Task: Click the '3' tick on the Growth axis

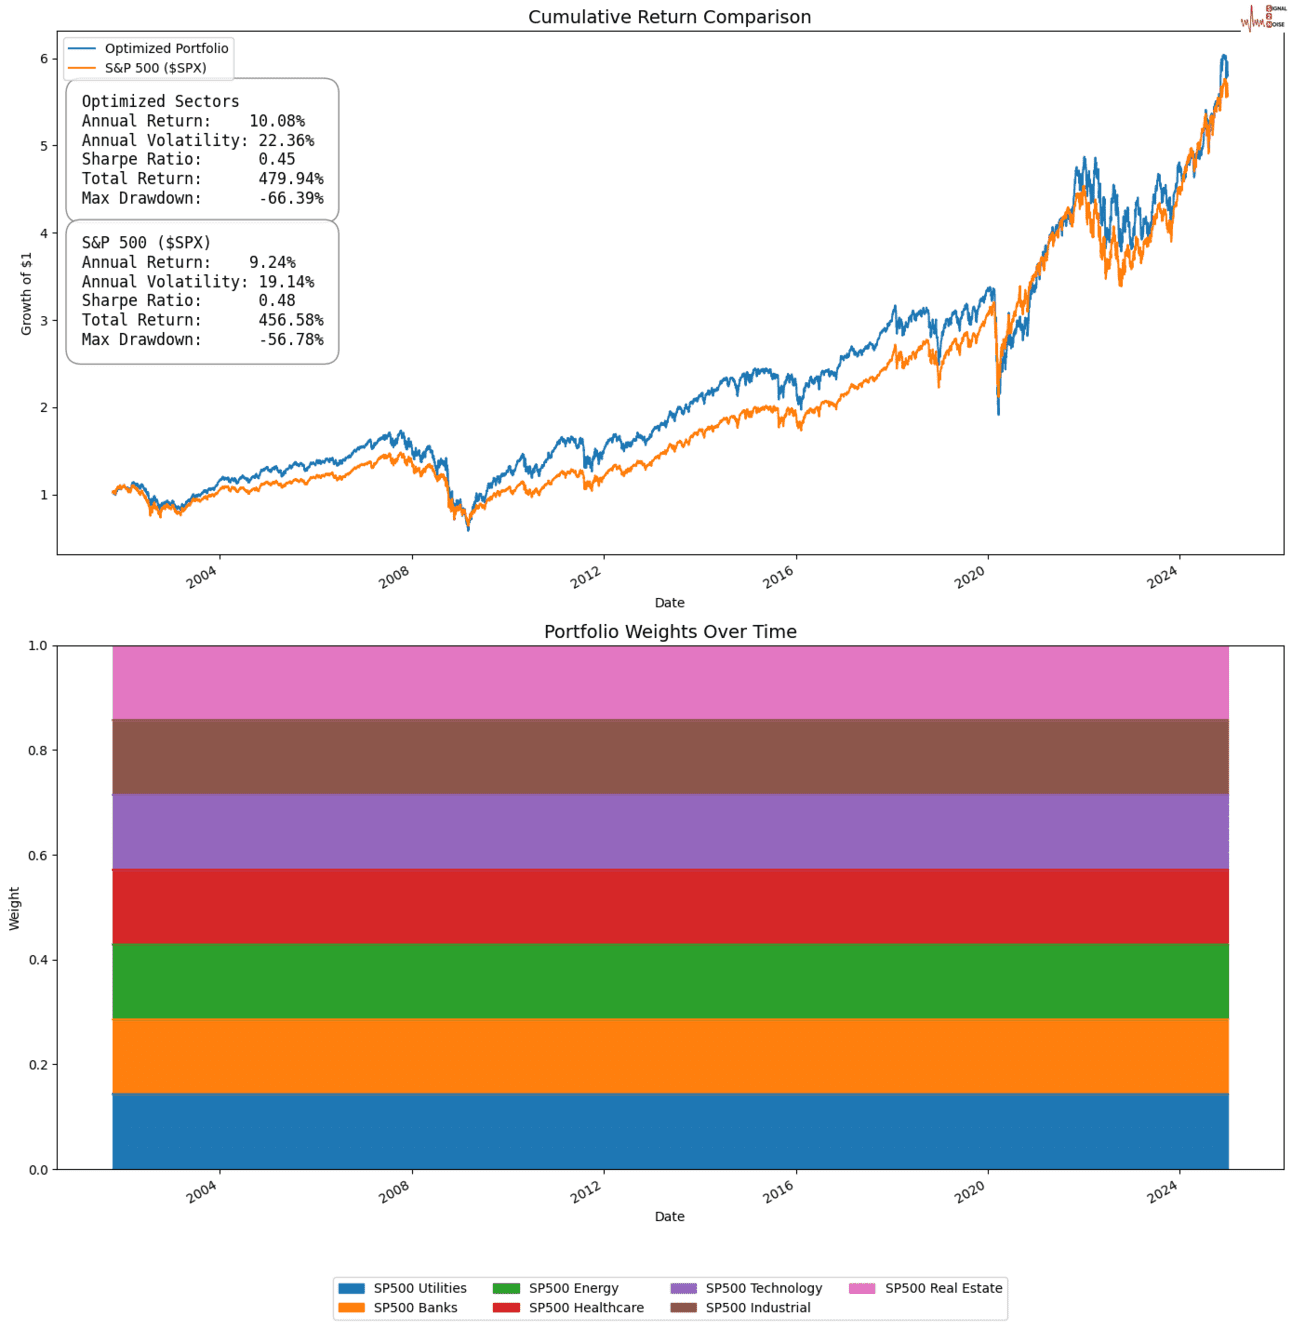Action: click(x=44, y=321)
